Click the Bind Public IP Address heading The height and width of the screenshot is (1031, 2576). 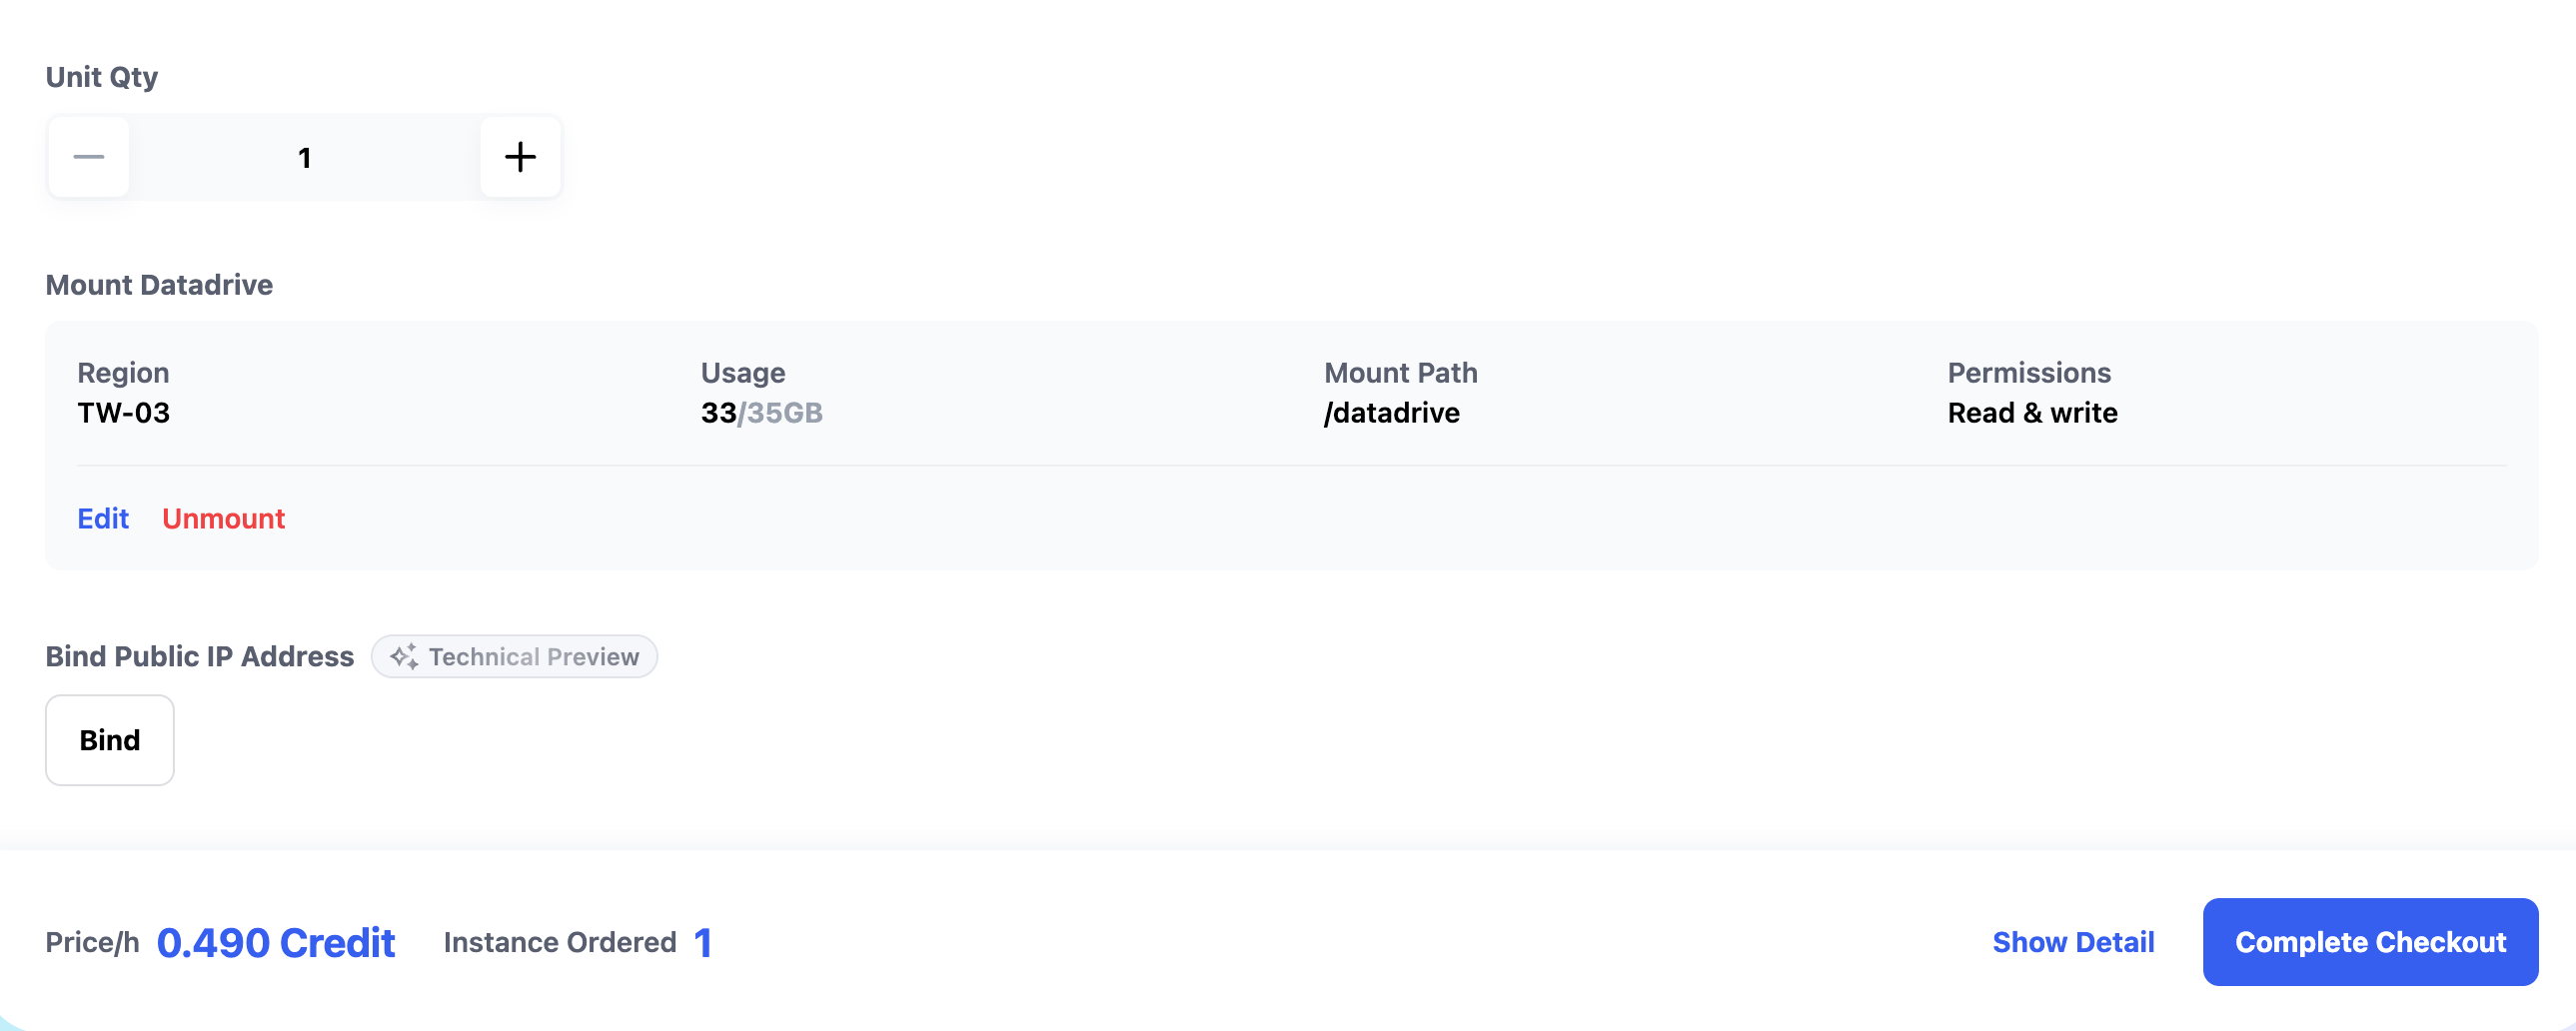[200, 656]
